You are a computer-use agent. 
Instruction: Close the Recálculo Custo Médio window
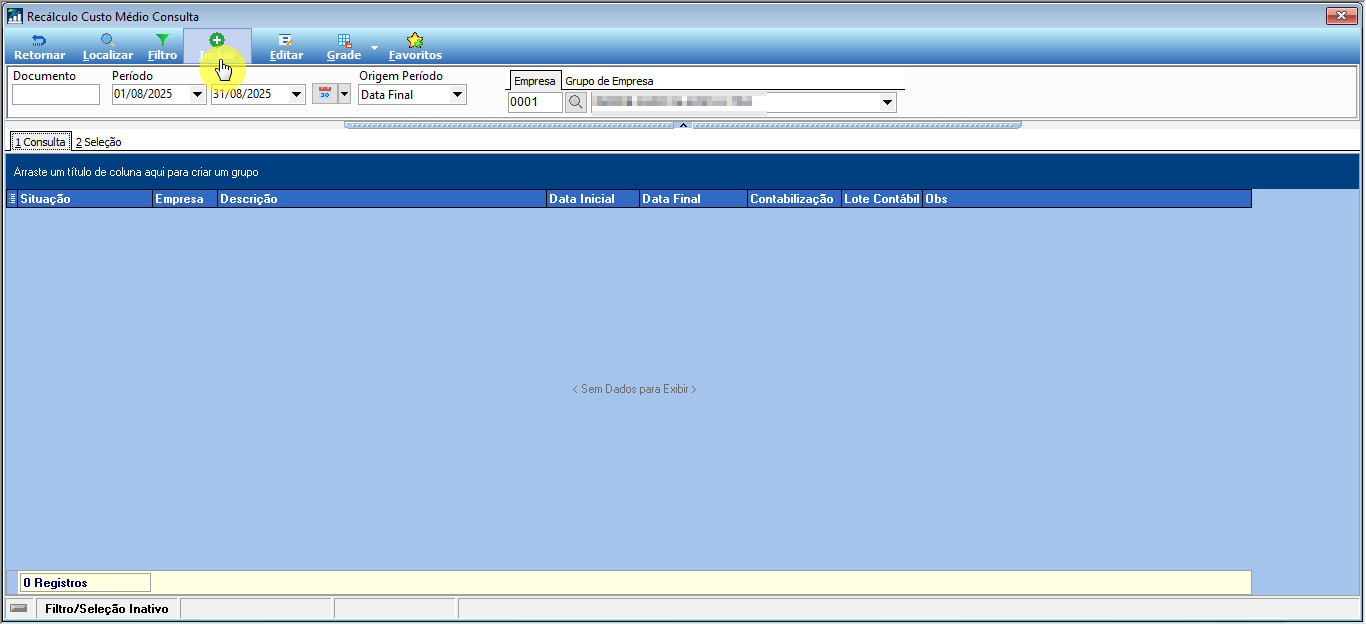click(x=1341, y=15)
